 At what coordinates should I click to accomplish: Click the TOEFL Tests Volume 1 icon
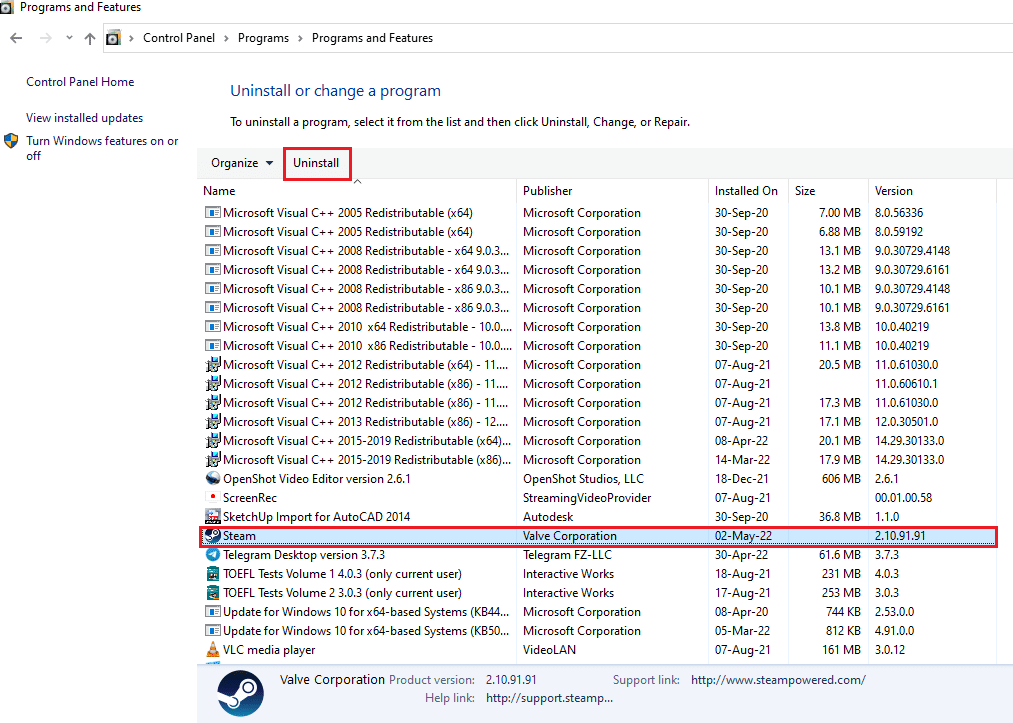coord(213,574)
